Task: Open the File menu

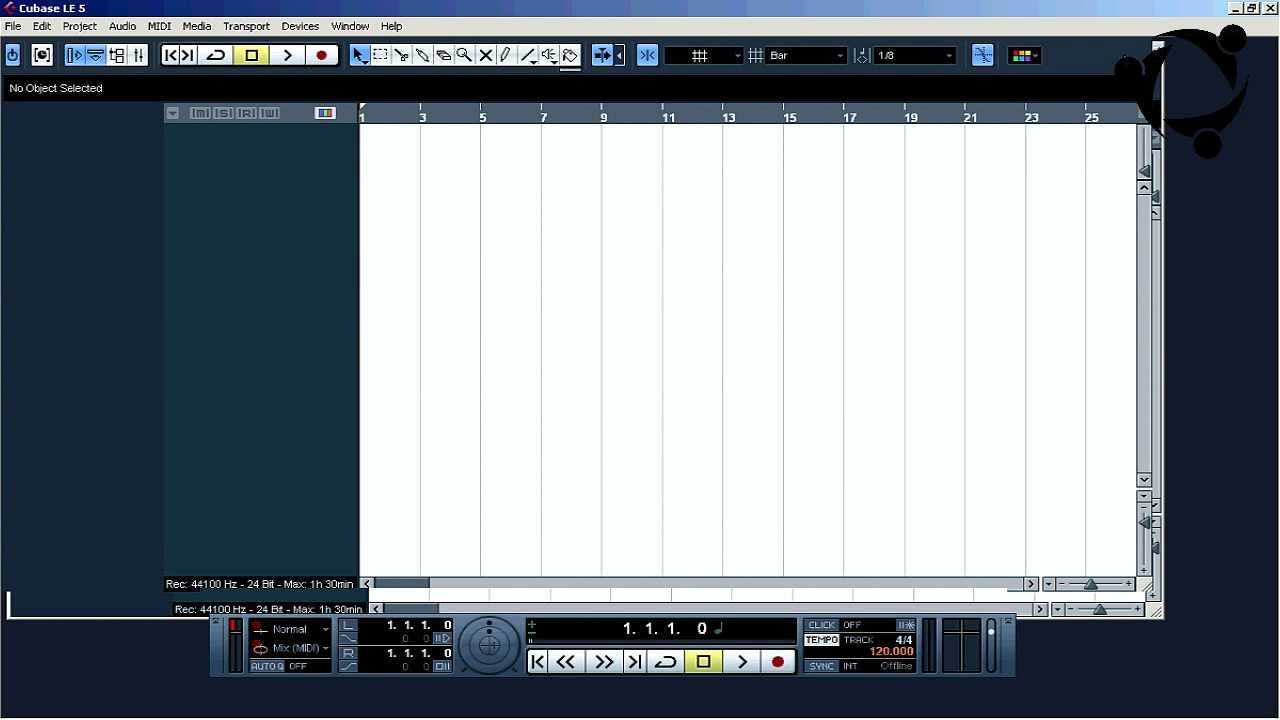Action: (13, 26)
